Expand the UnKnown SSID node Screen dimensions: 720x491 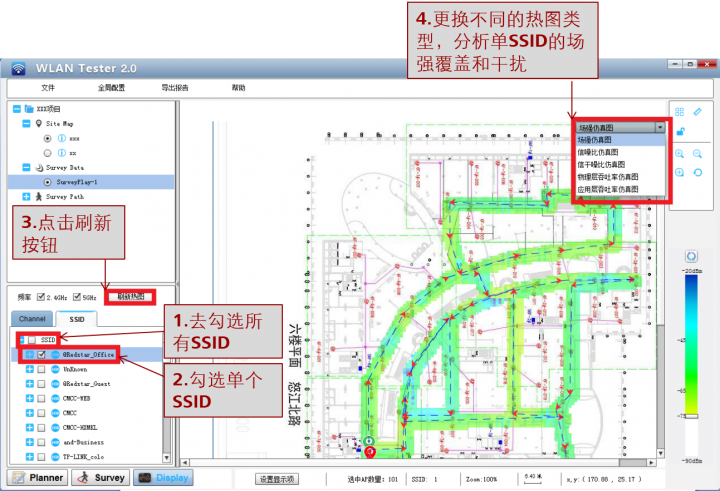coord(29,369)
